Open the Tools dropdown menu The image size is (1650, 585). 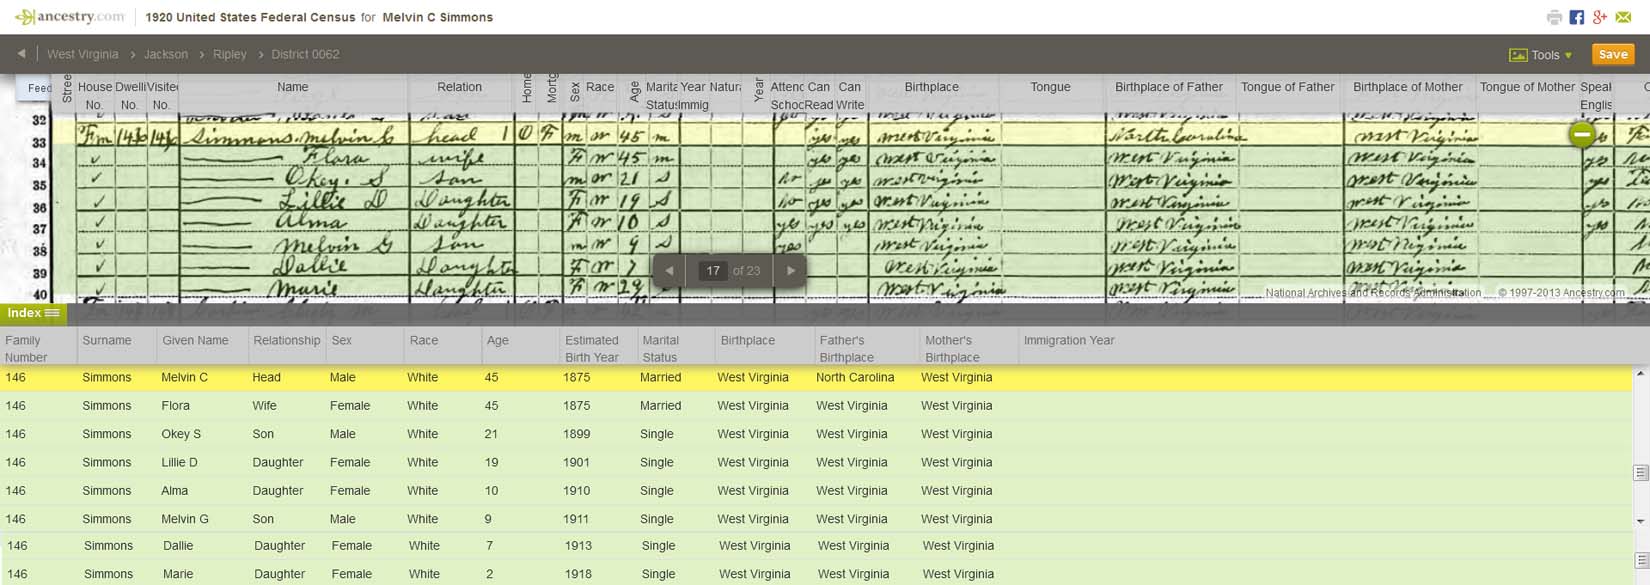pyautogui.click(x=1542, y=55)
